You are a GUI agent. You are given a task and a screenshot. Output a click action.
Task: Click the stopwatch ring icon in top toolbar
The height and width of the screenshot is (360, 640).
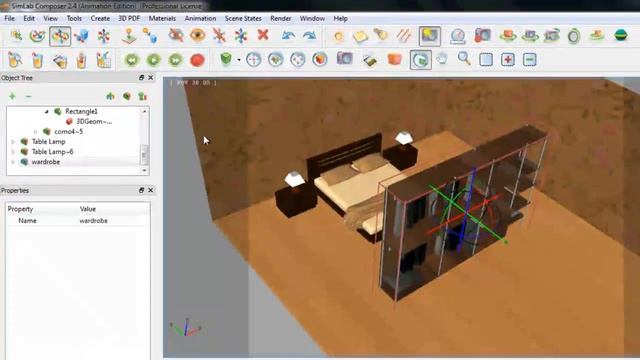pos(574,36)
